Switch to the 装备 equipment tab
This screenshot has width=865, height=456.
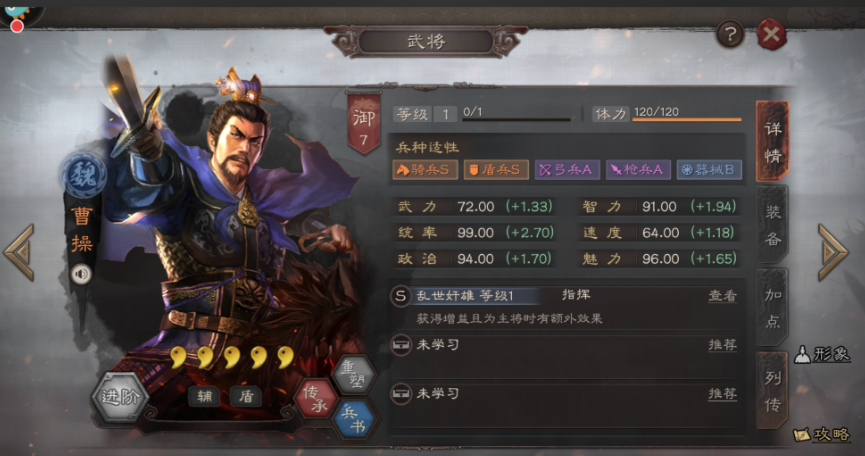pyautogui.click(x=772, y=225)
